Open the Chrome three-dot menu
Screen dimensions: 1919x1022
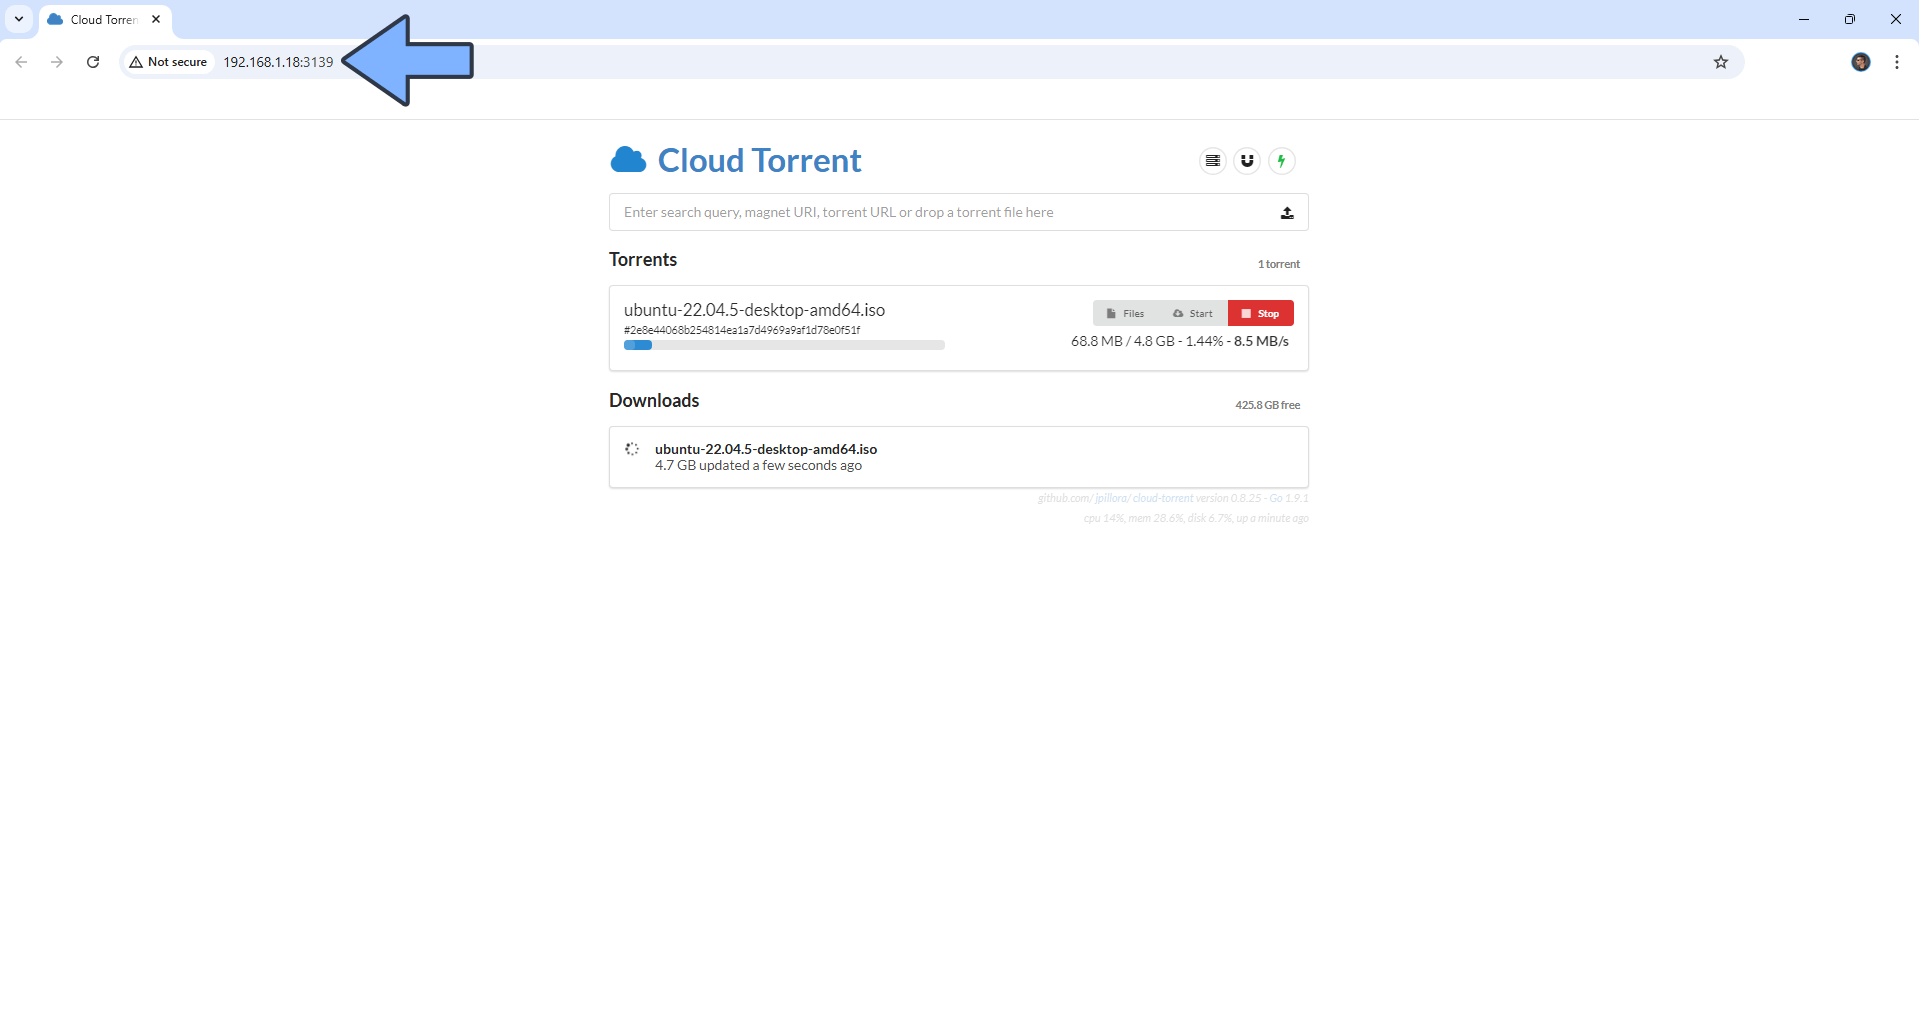click(1897, 62)
